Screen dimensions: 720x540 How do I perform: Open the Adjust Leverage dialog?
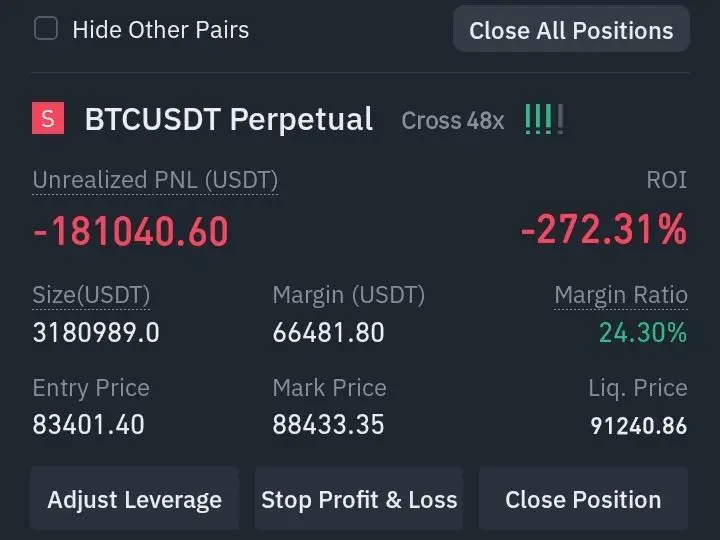pyautogui.click(x=135, y=499)
